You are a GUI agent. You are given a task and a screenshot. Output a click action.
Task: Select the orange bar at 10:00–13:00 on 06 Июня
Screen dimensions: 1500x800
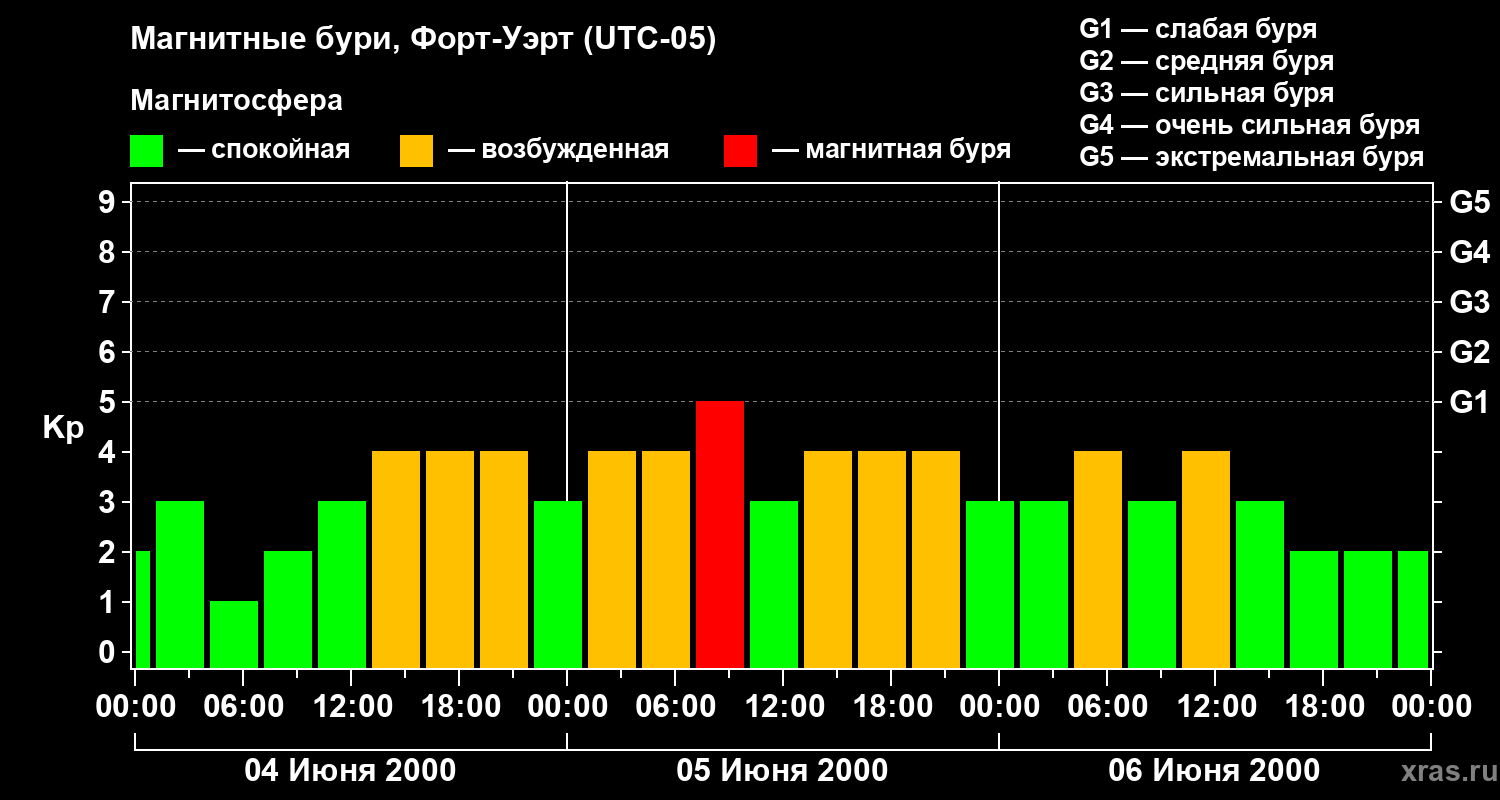(1206, 559)
